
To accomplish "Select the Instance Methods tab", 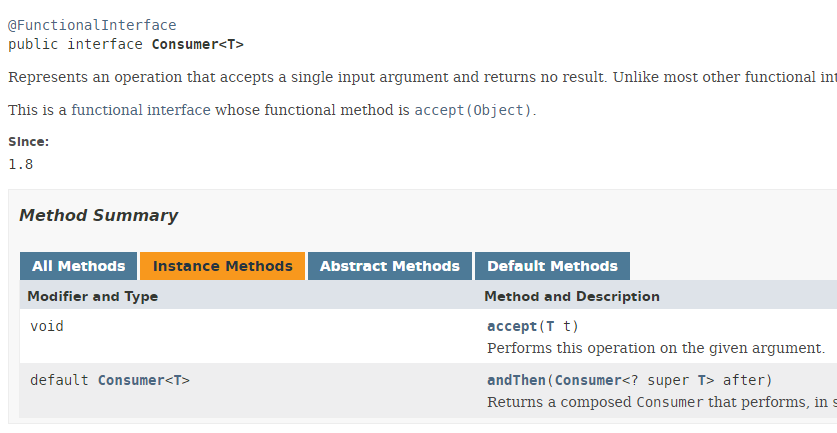I will click(x=222, y=266).
